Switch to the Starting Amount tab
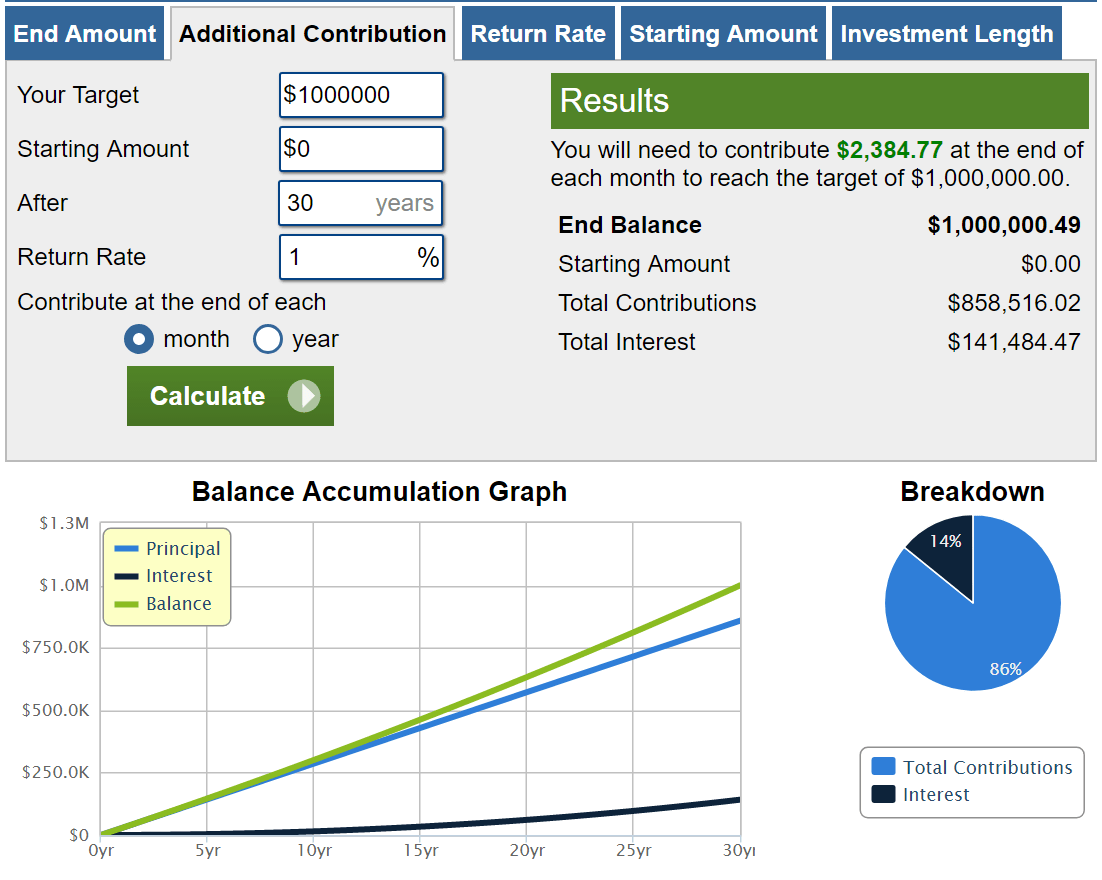1102x880 pixels. (x=723, y=34)
